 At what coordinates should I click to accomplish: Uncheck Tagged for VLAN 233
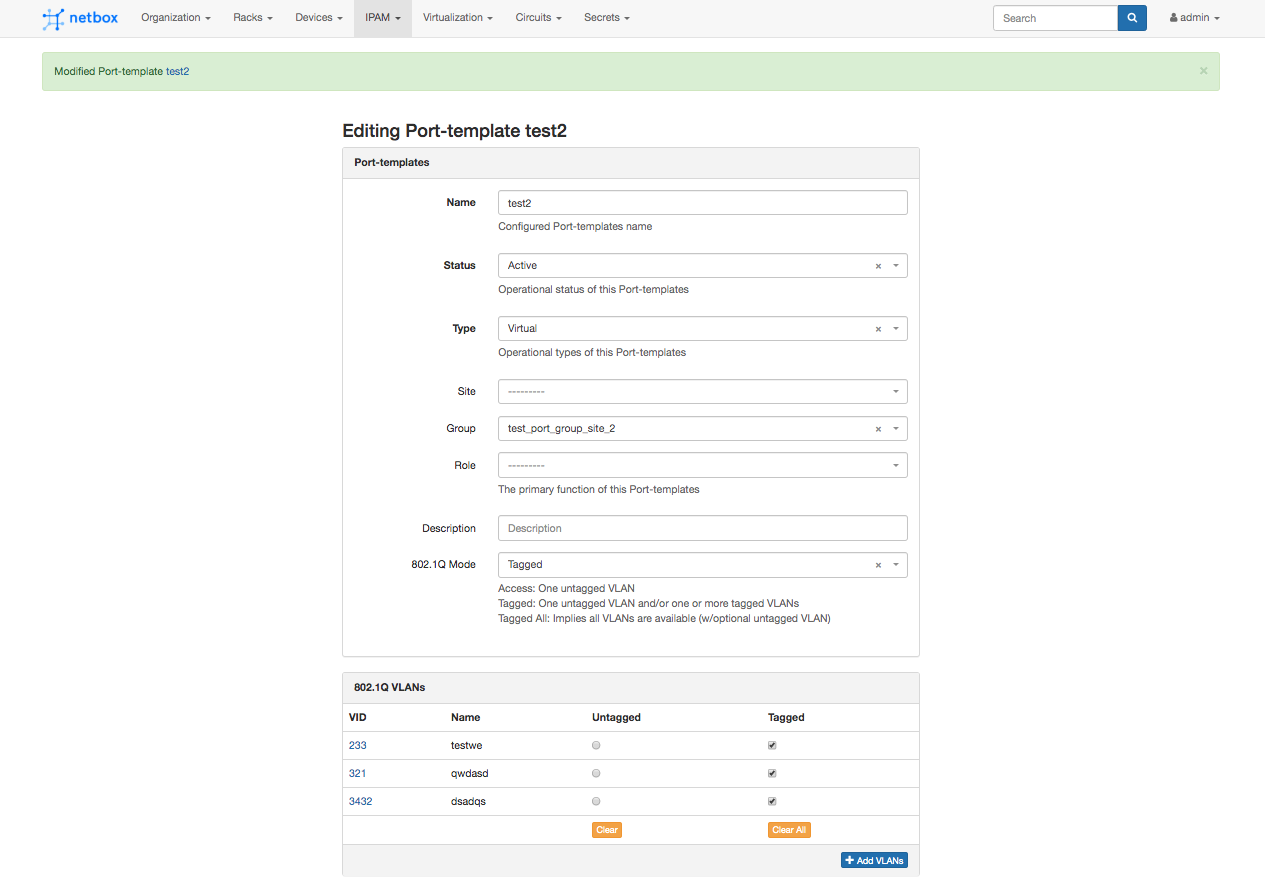(x=772, y=745)
